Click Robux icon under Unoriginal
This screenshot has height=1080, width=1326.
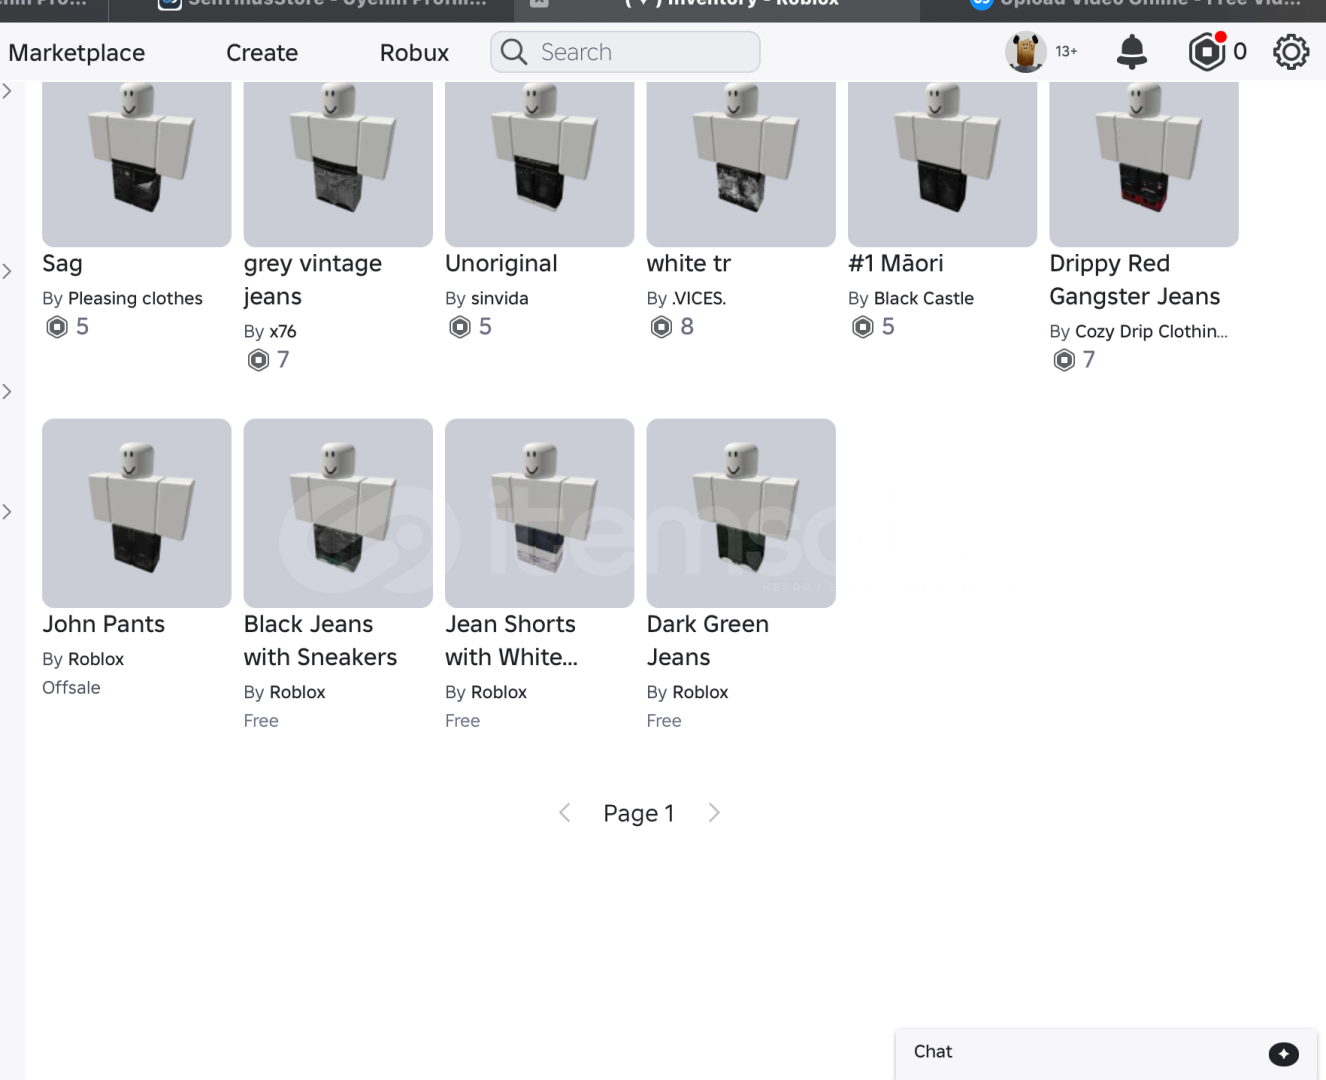[460, 327]
